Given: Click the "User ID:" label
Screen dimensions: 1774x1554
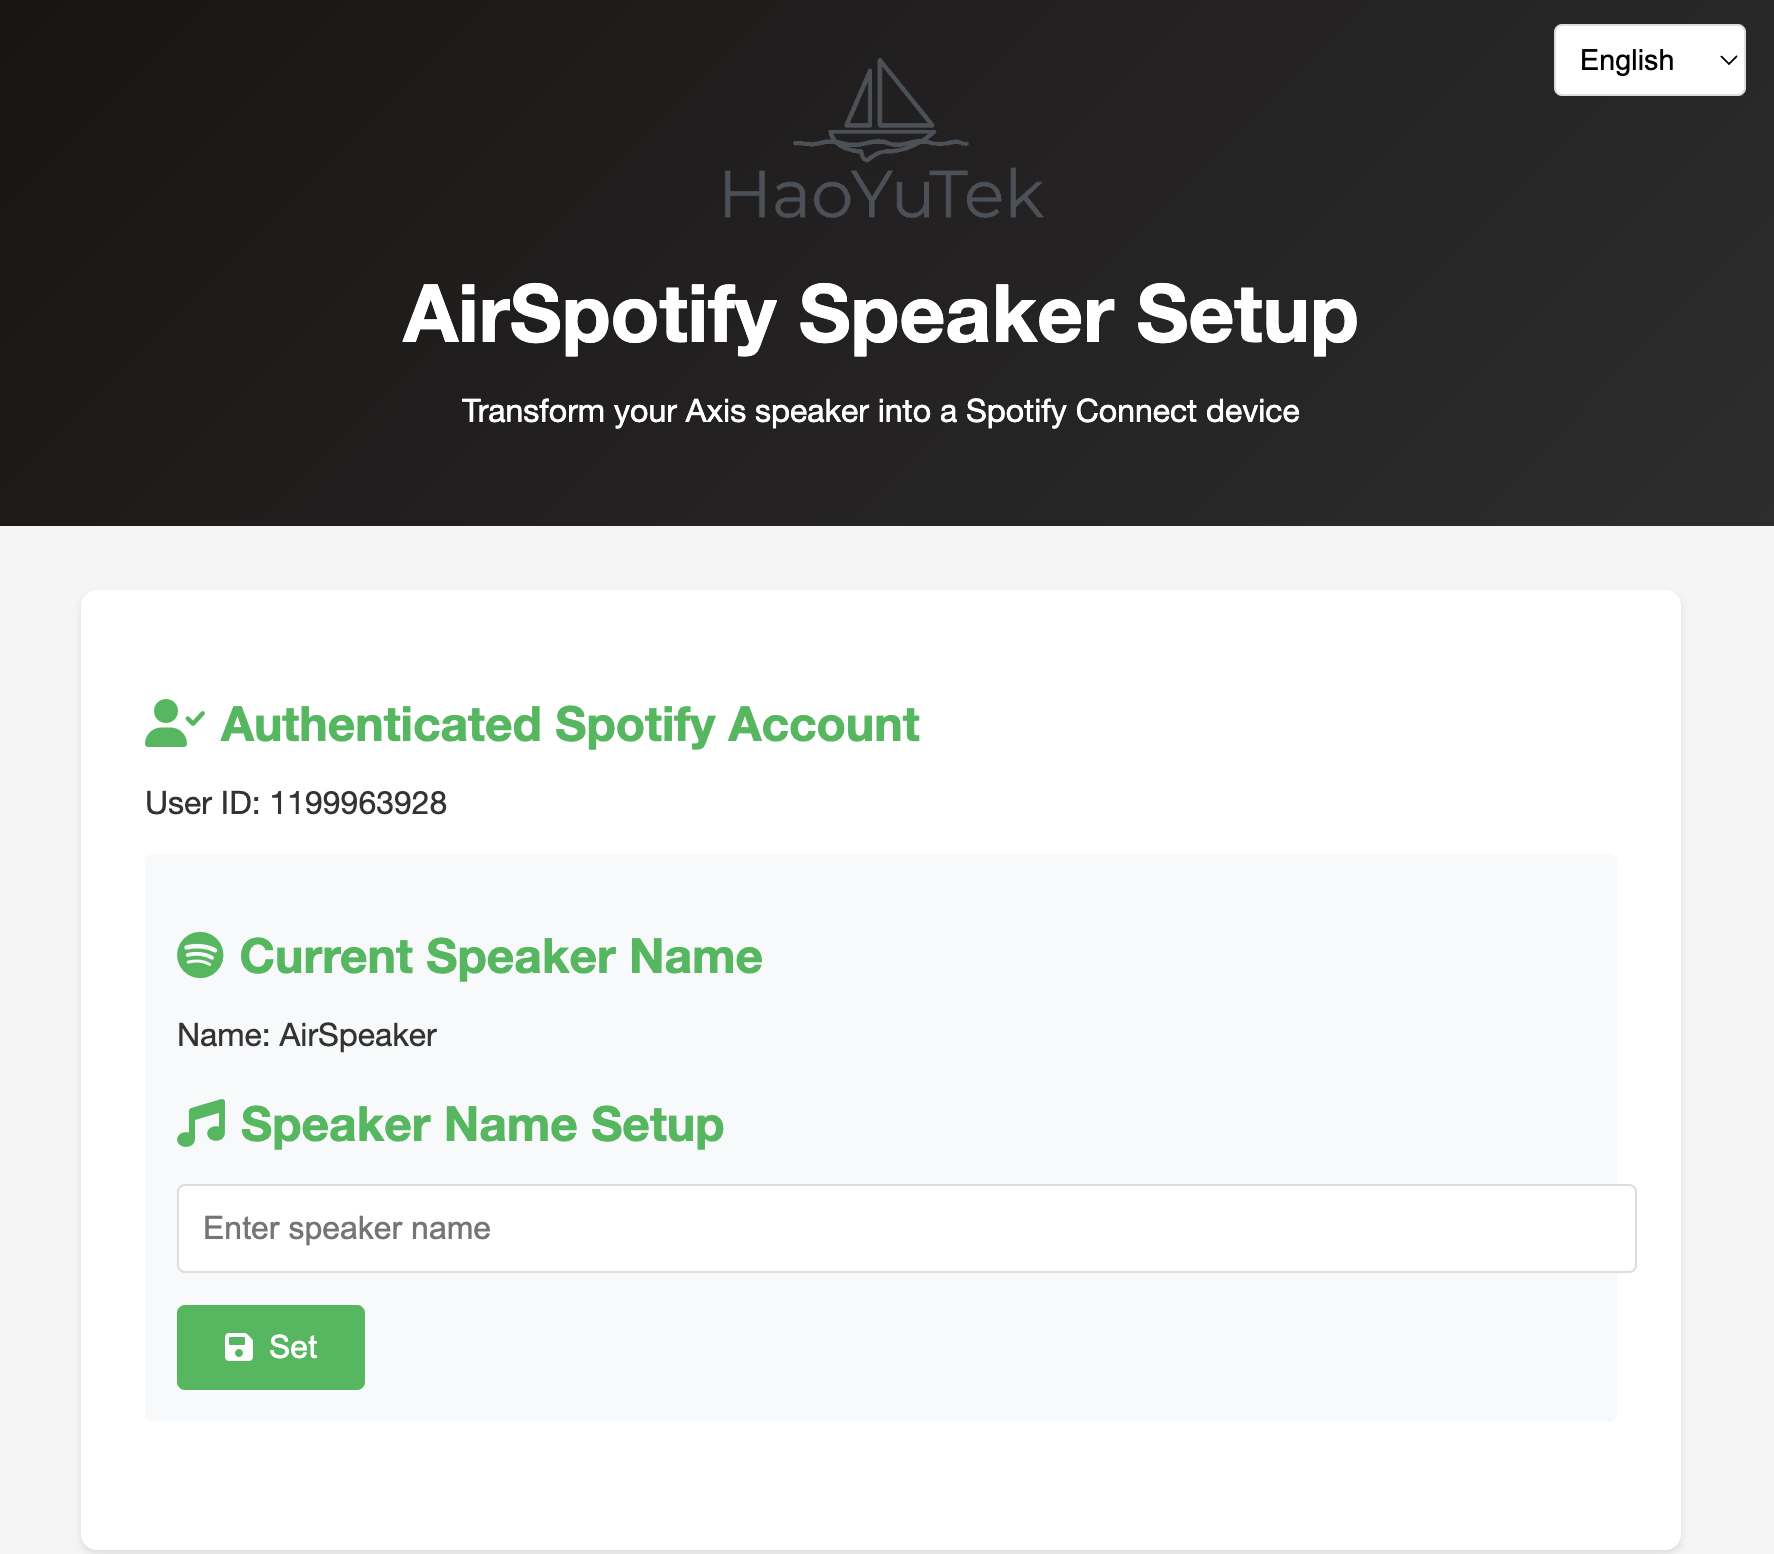Looking at the screenshot, I should [202, 803].
